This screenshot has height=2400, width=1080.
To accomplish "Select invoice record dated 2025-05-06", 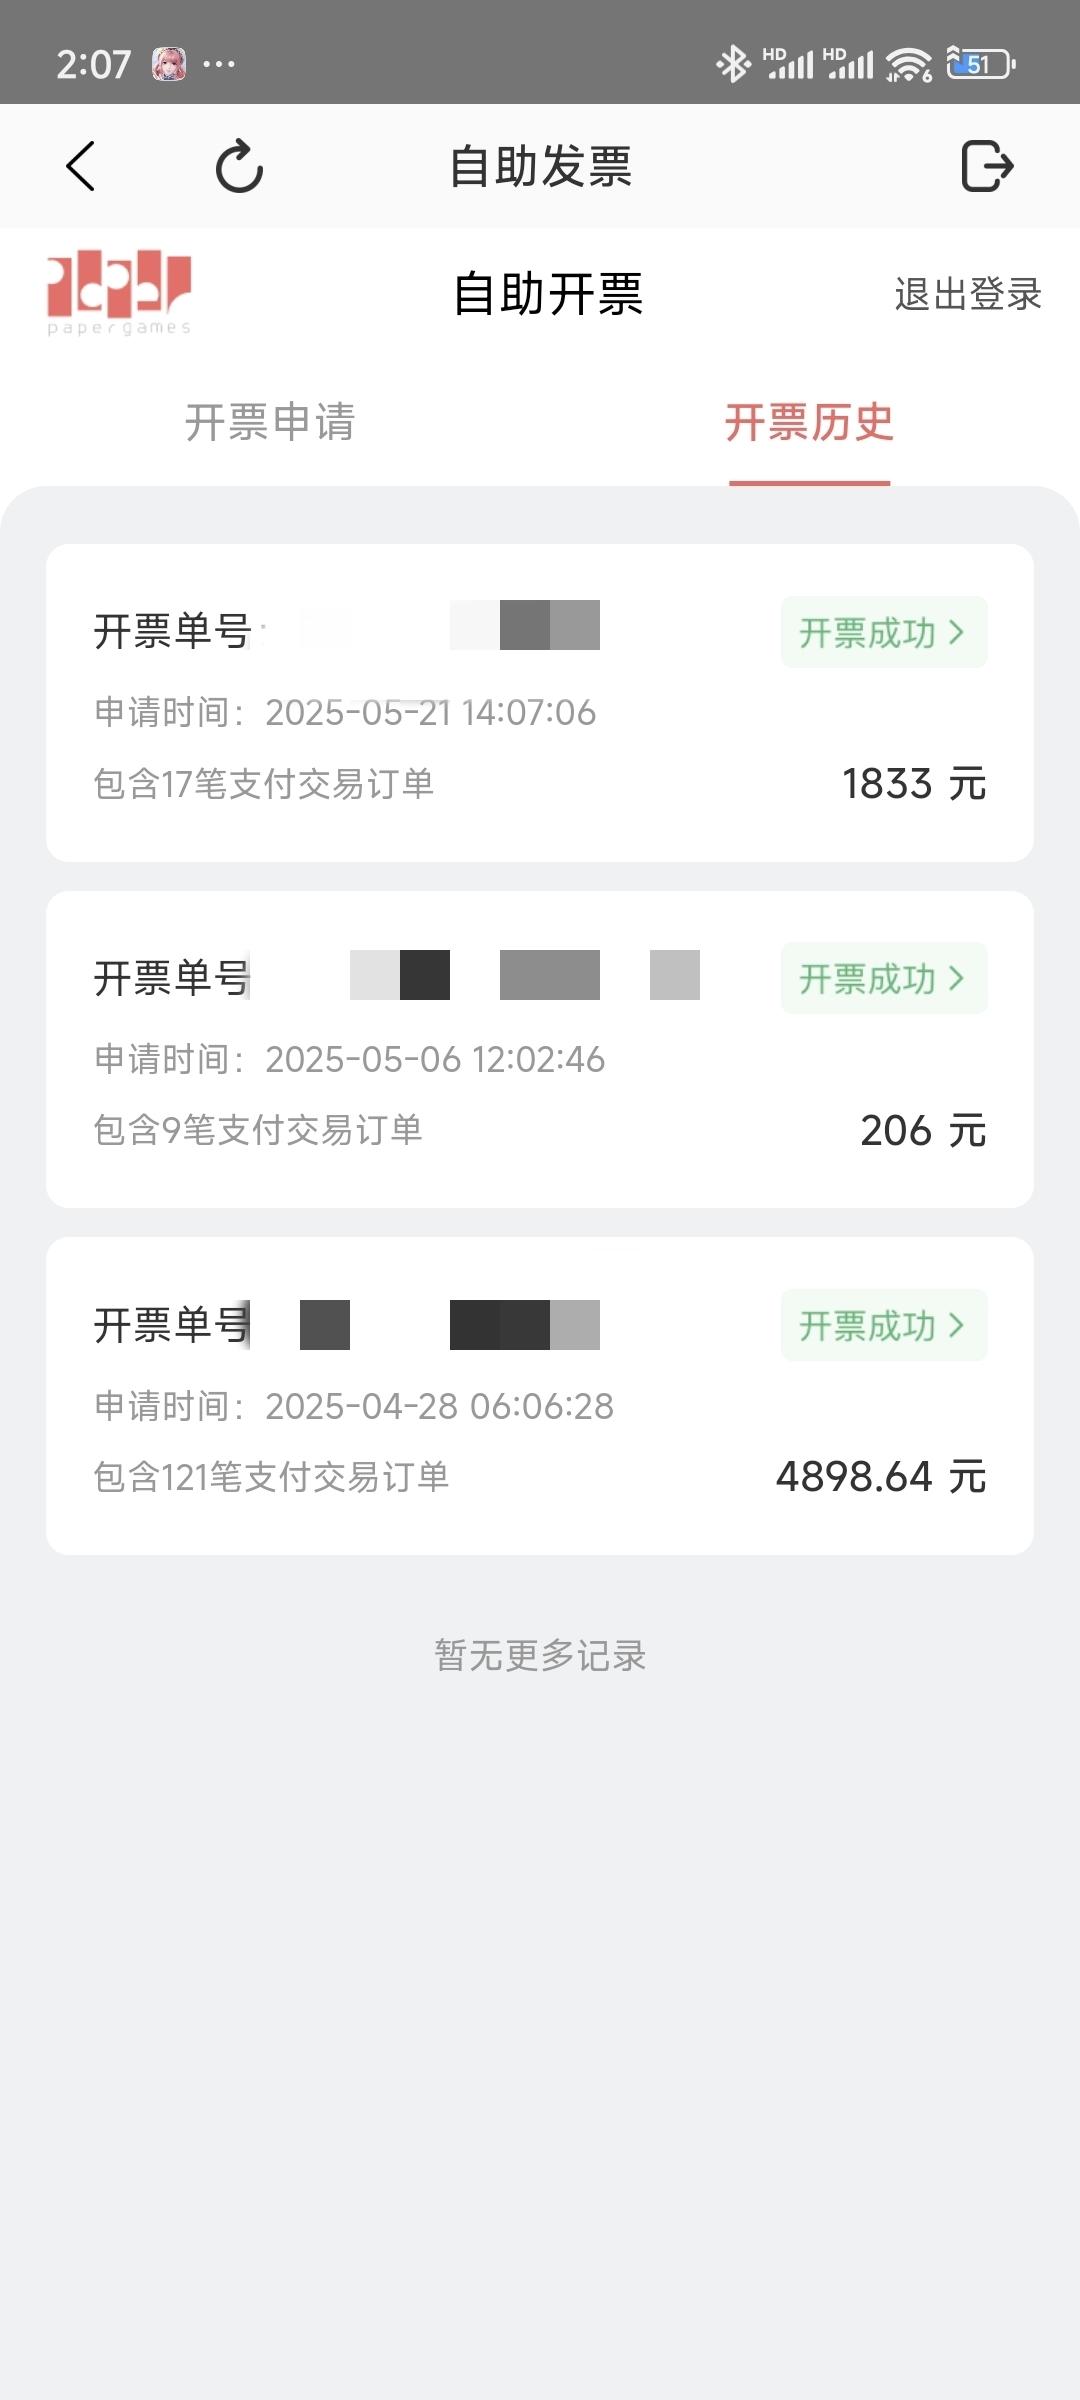I will [x=540, y=1049].
